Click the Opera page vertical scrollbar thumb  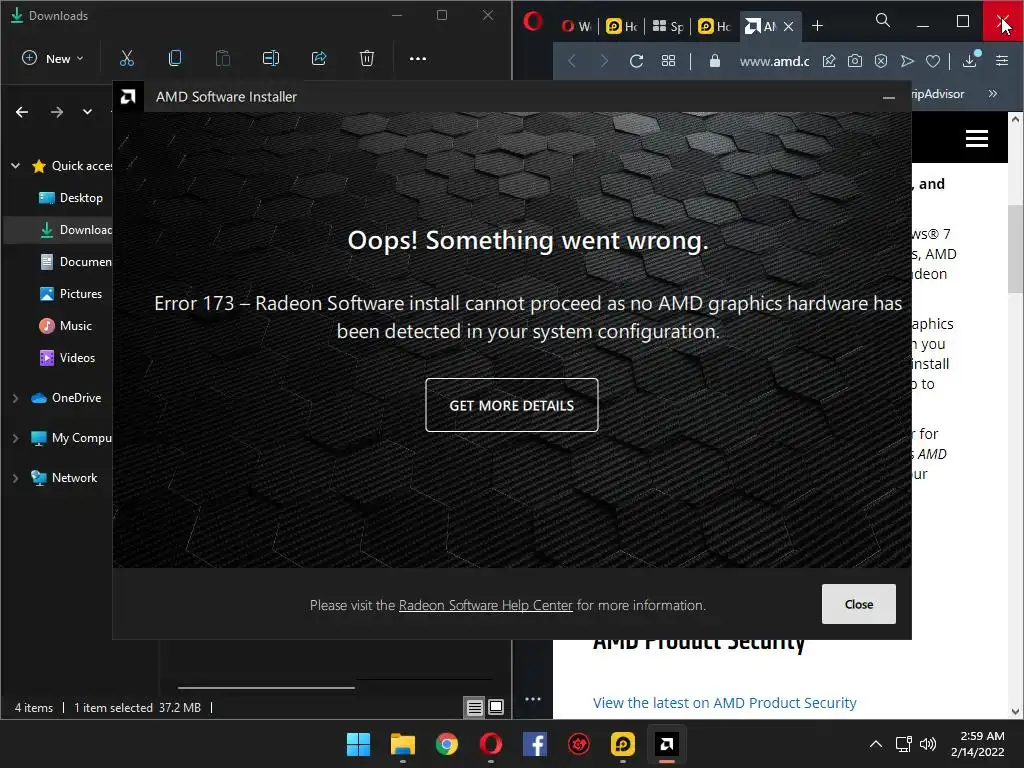click(x=1015, y=248)
